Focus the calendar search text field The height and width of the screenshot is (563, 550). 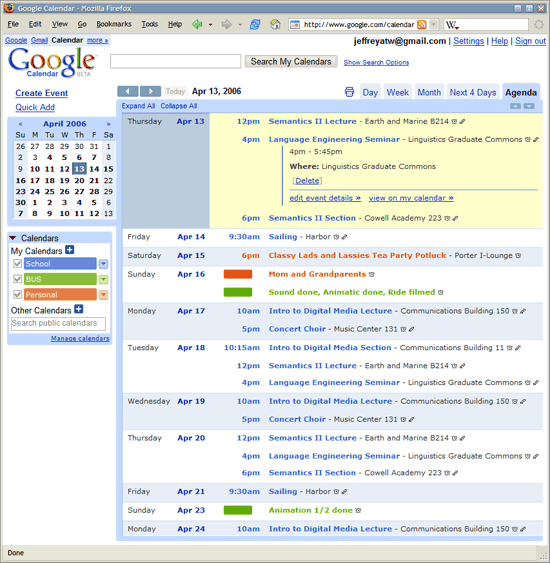(176, 61)
